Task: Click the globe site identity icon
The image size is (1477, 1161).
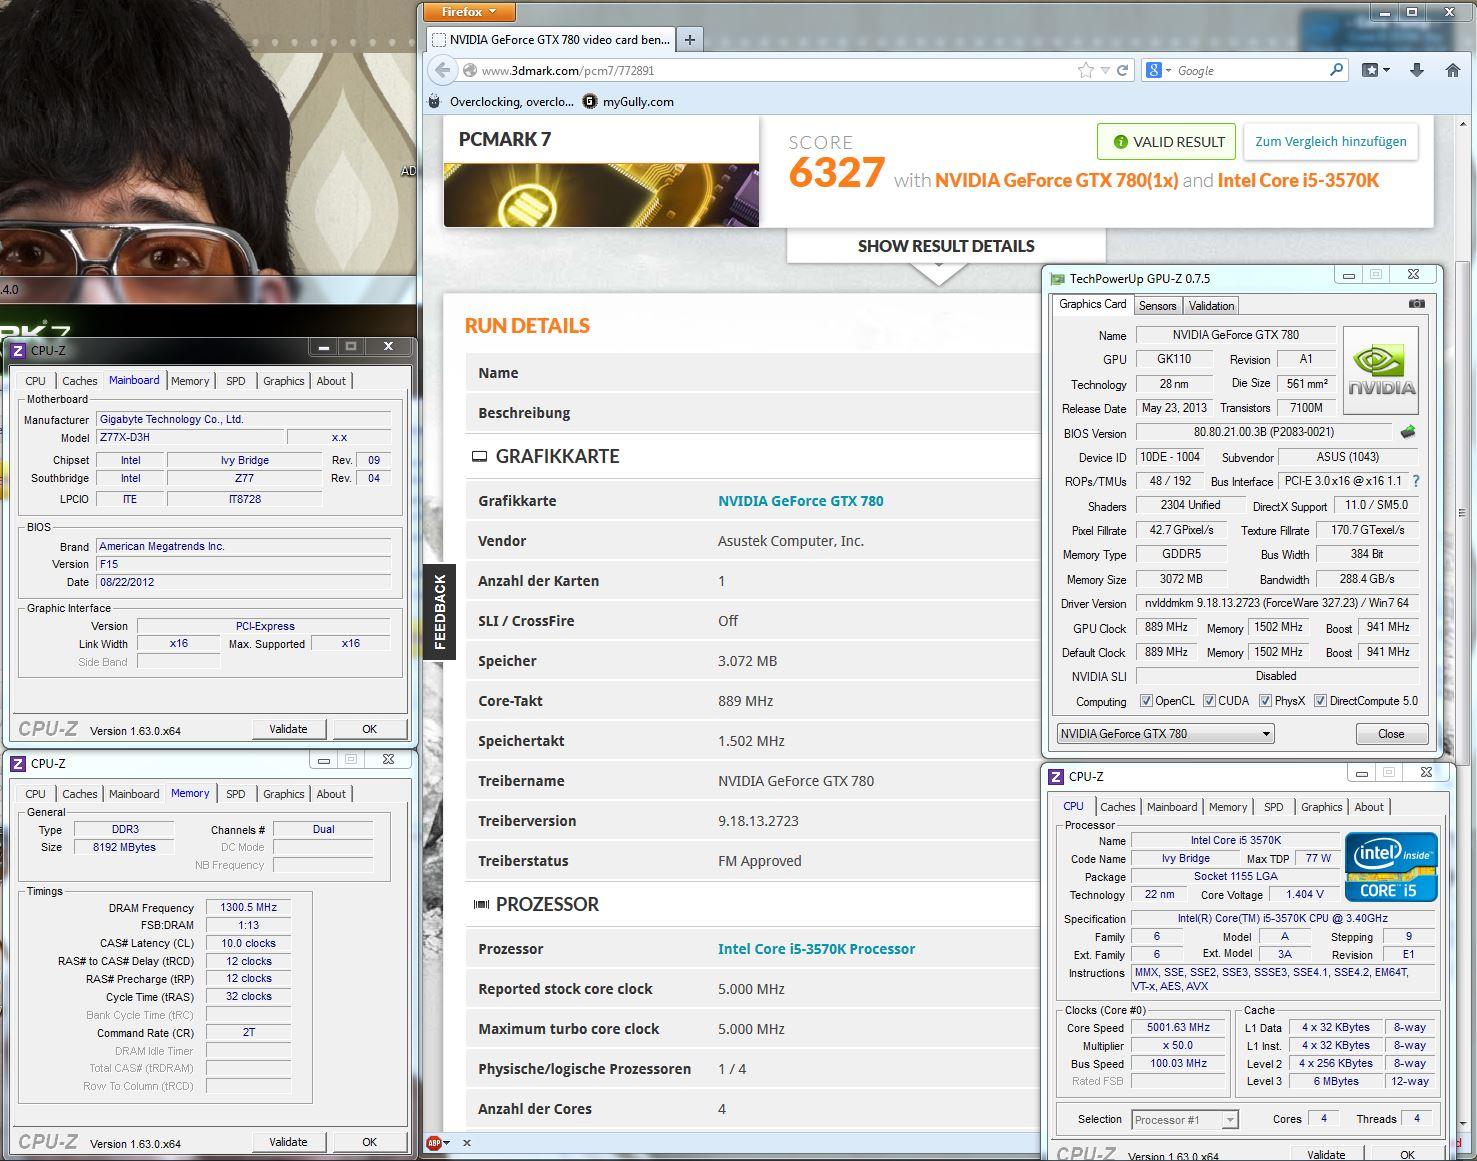Action: (469, 71)
